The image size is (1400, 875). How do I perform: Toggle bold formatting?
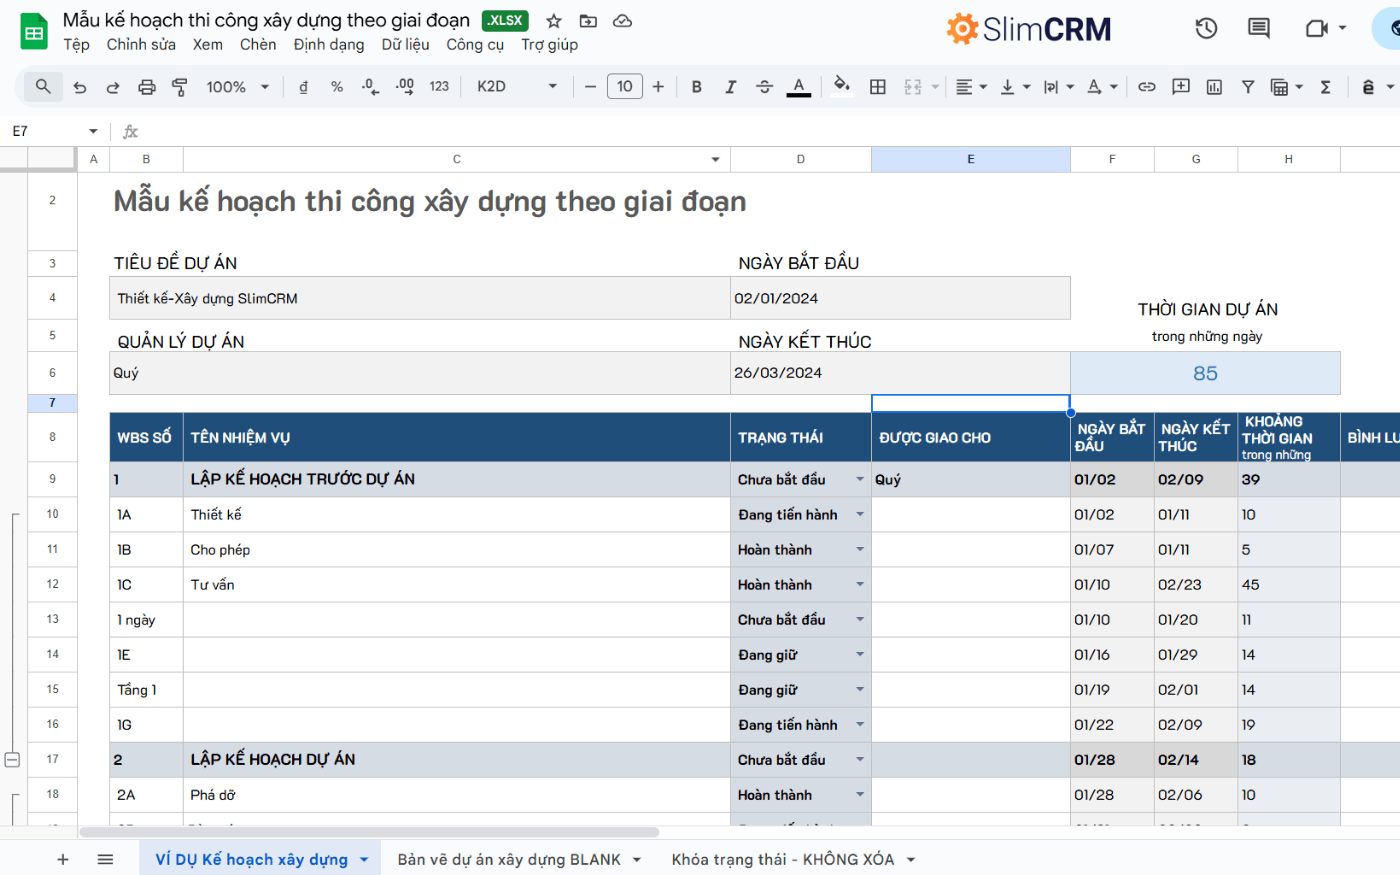click(697, 87)
